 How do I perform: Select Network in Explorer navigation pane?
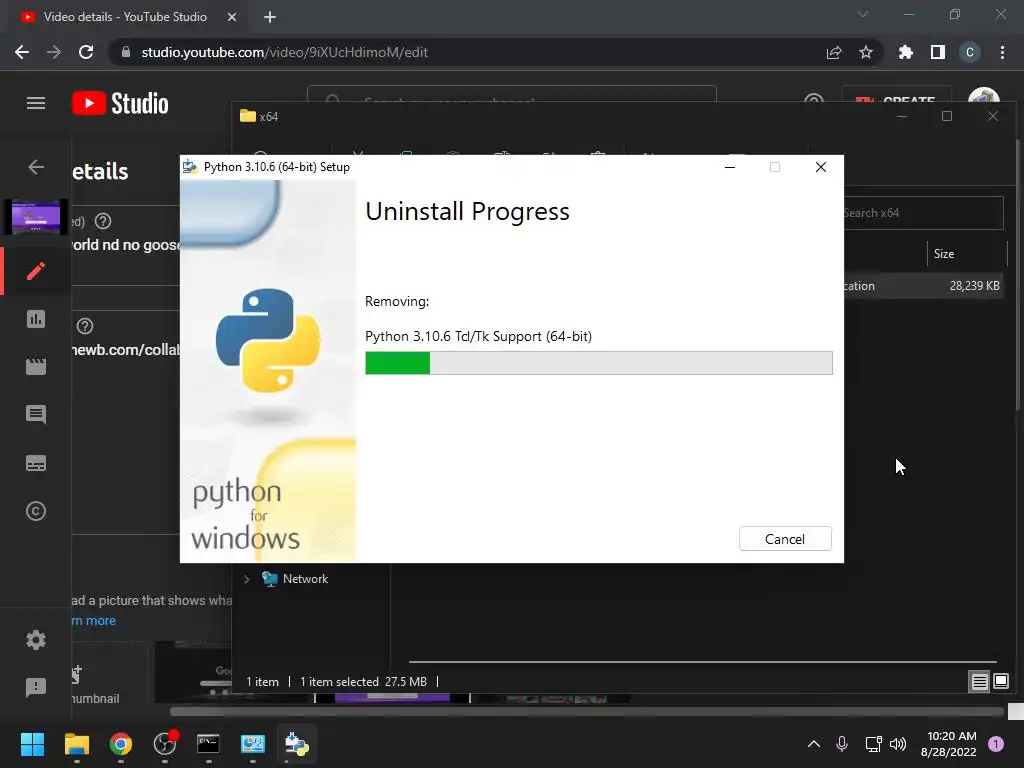(305, 579)
